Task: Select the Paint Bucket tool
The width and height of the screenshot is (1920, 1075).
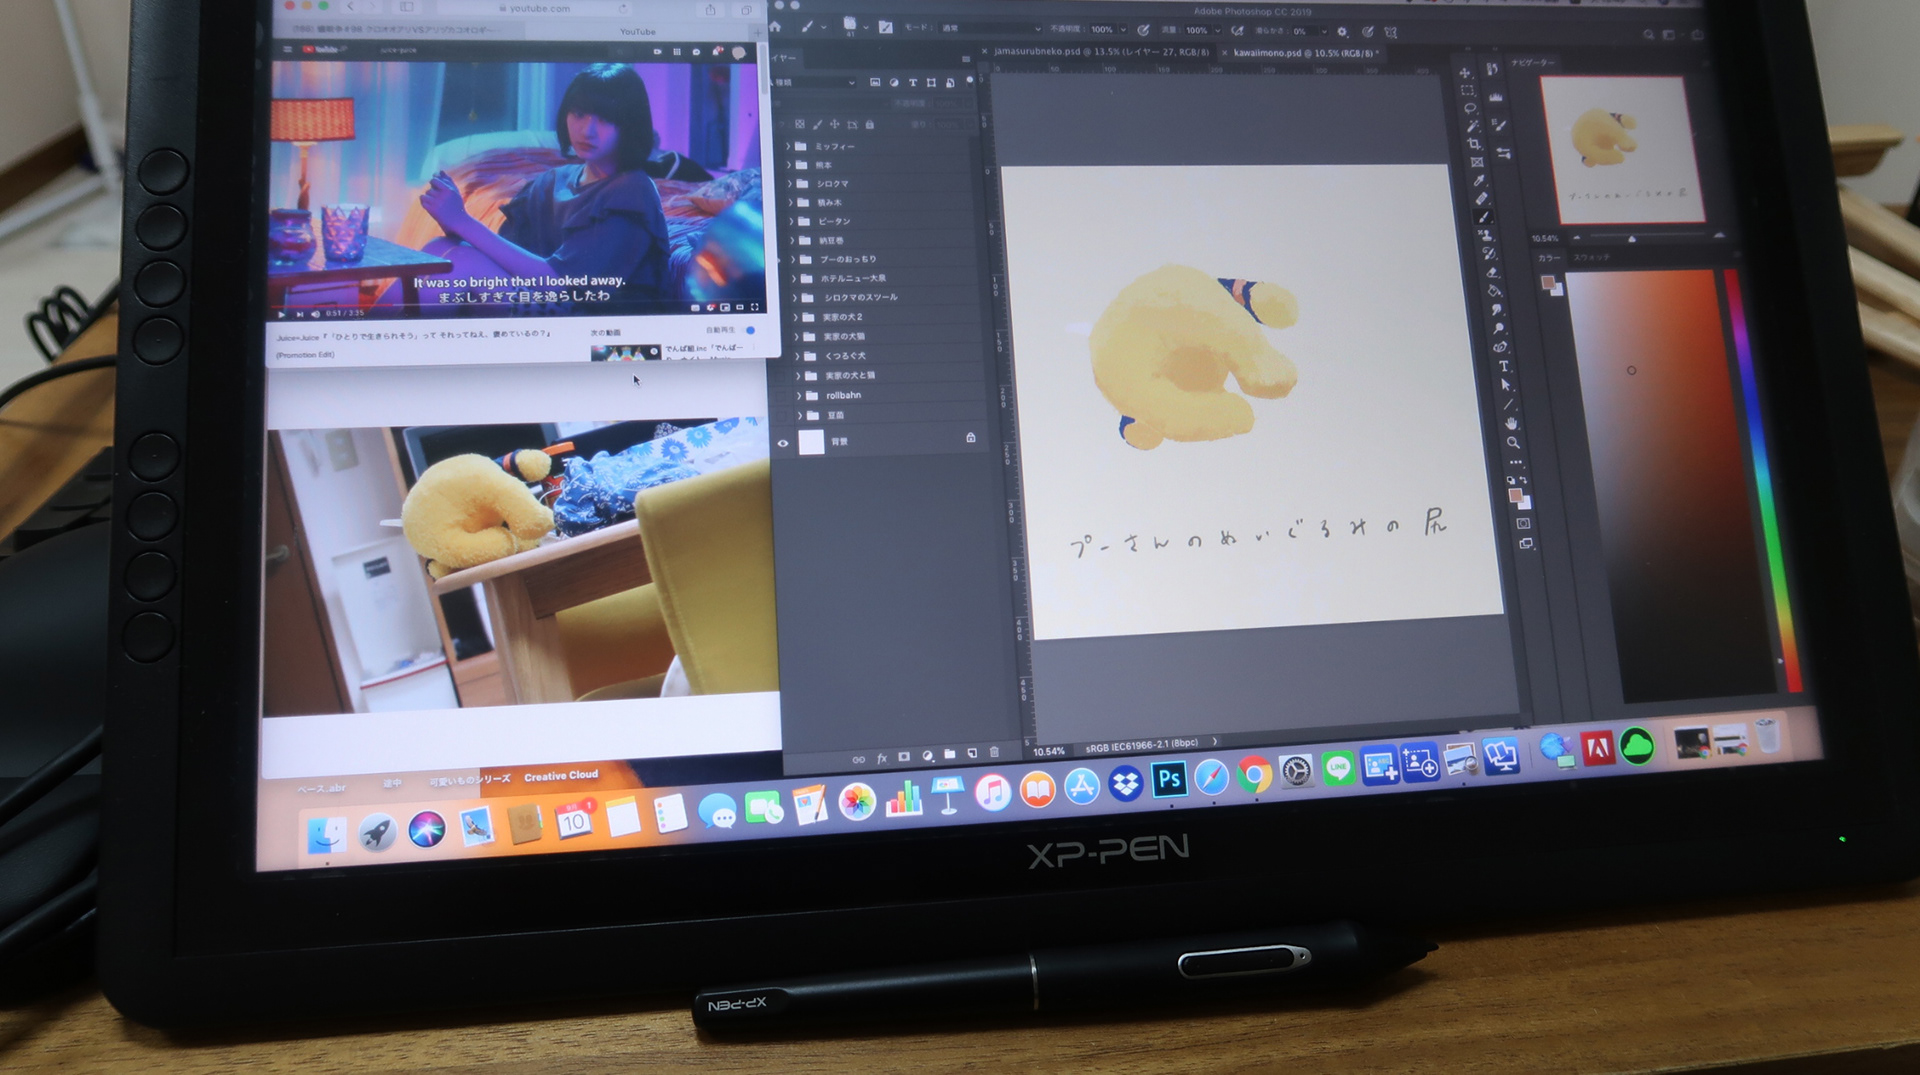Action: (1494, 291)
